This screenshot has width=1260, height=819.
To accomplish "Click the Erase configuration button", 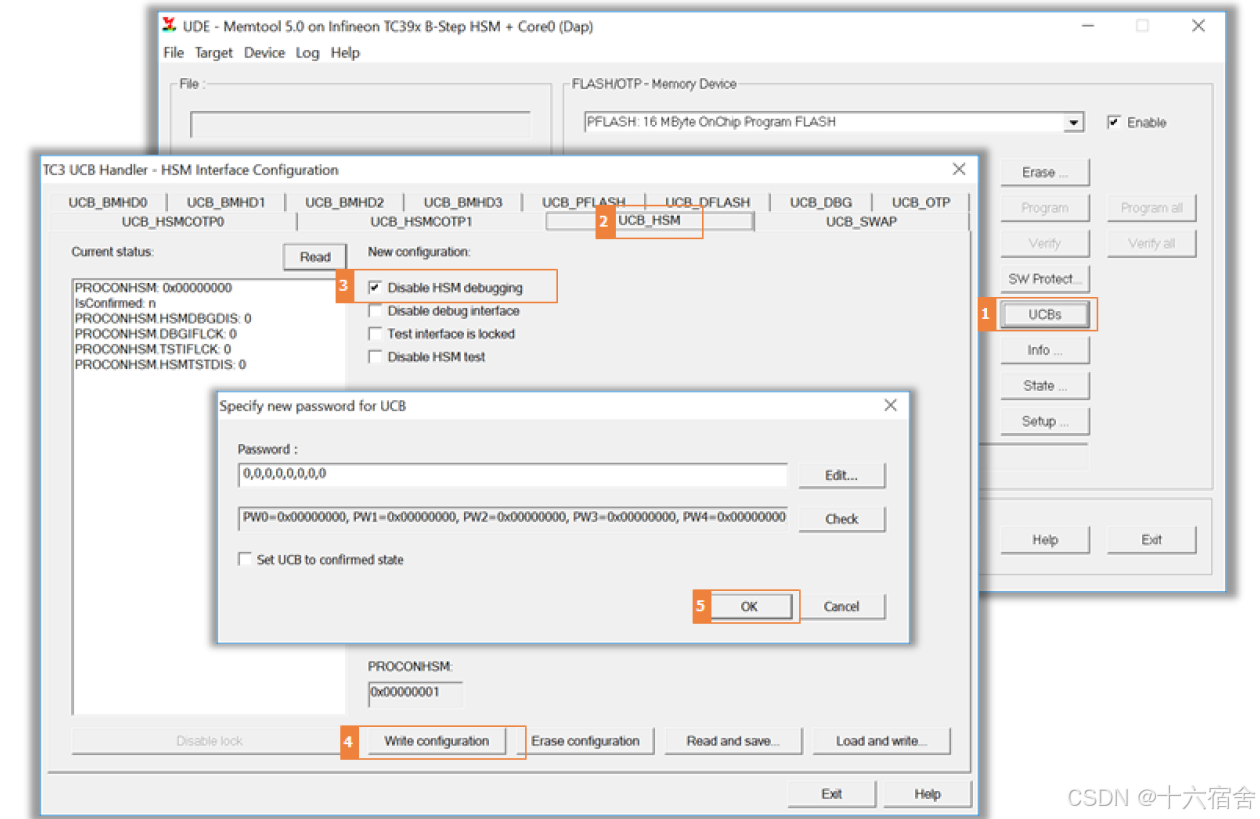I will [585, 741].
